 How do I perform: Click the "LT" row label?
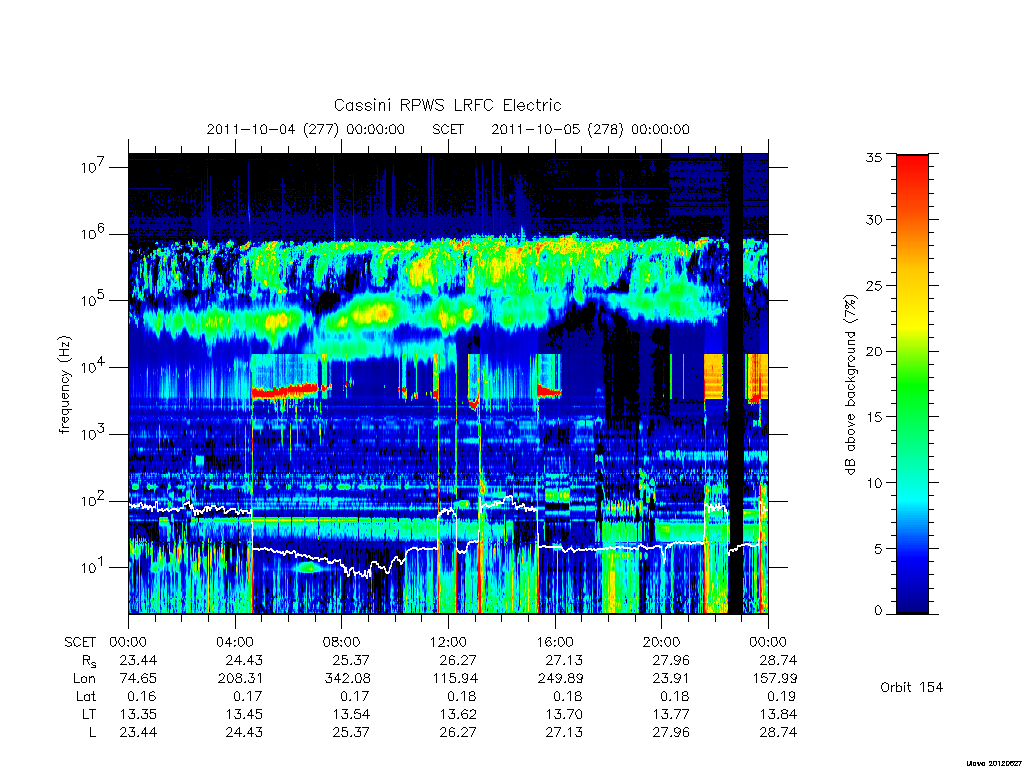coord(89,714)
